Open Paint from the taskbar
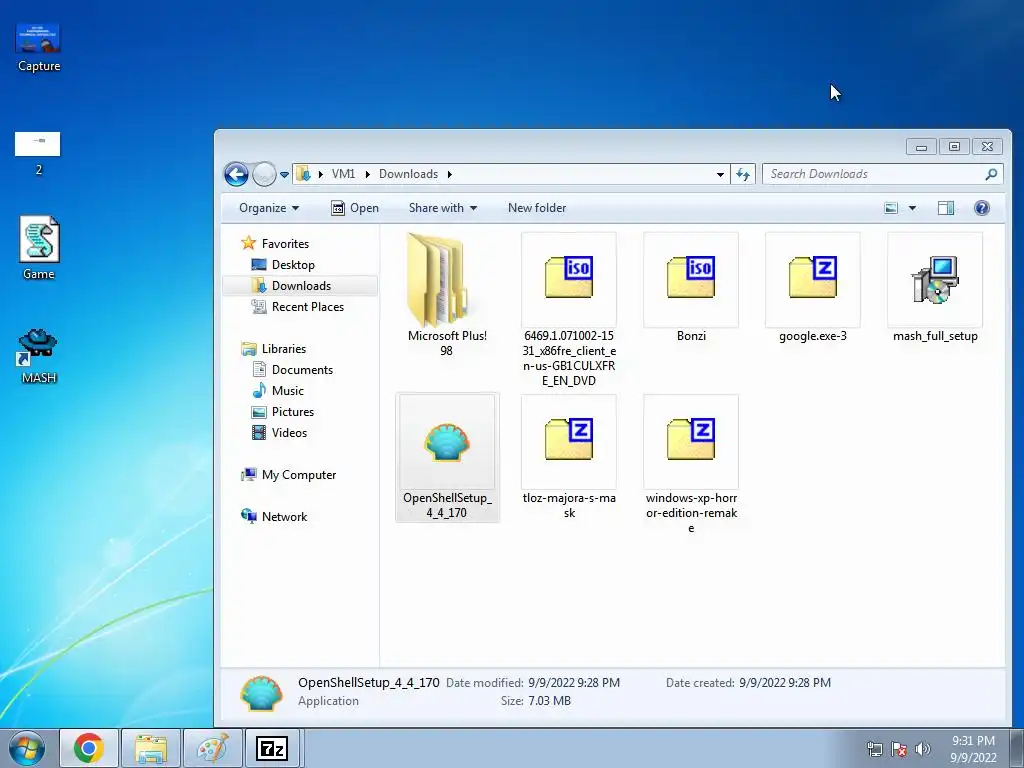 tap(212, 748)
